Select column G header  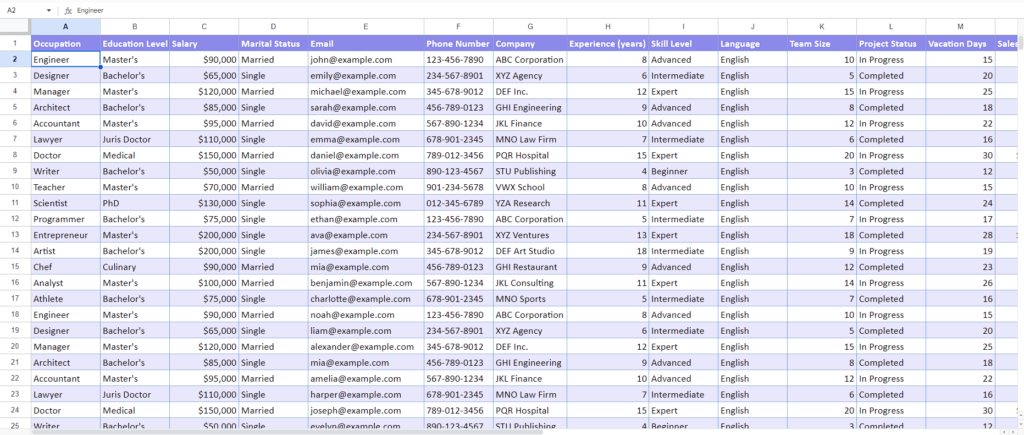pos(530,27)
